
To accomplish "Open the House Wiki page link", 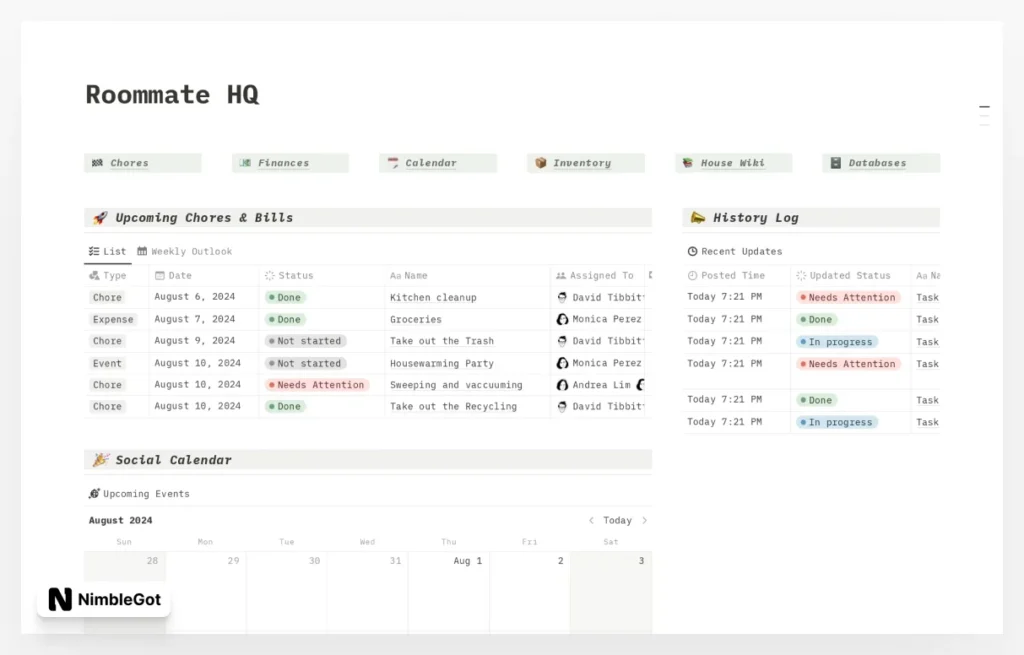I will pyautogui.click(x=733, y=163).
